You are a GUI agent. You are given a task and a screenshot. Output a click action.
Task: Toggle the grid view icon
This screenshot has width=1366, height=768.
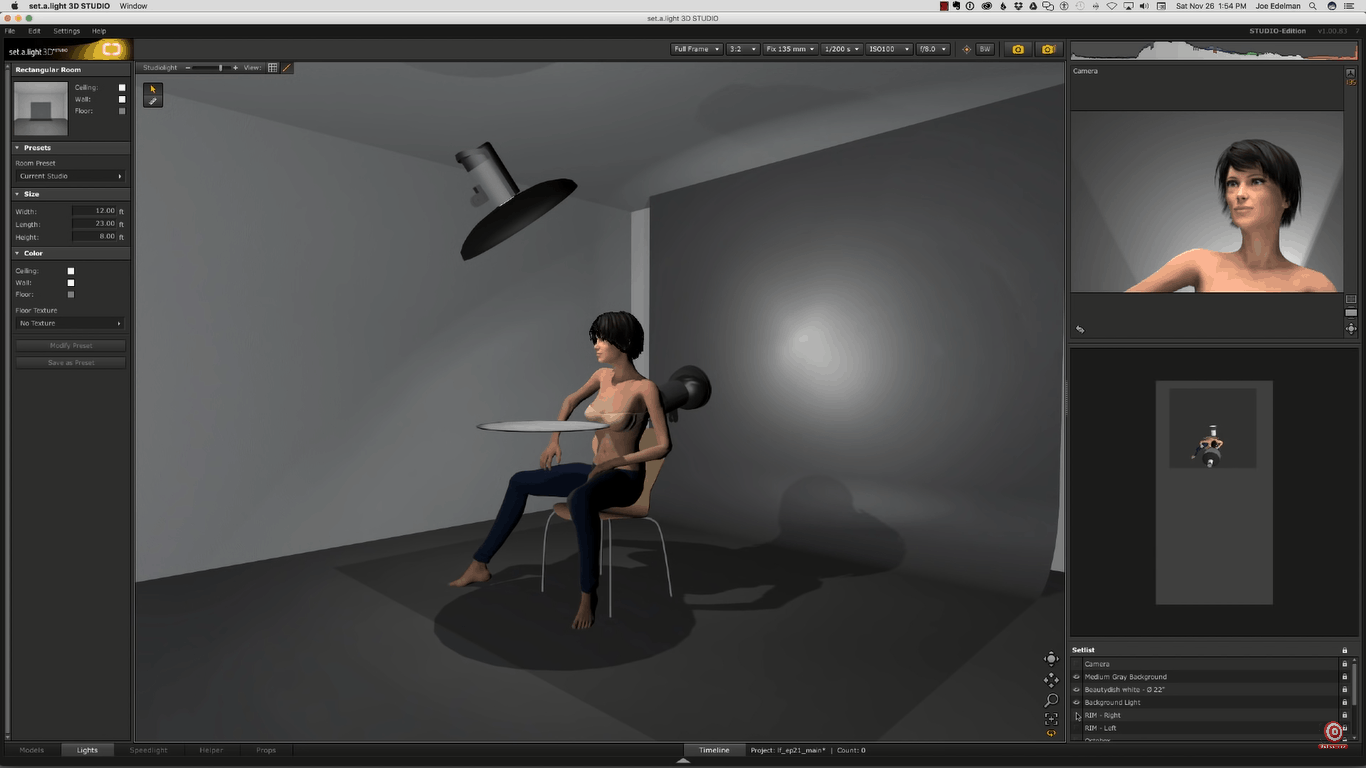click(x=273, y=68)
